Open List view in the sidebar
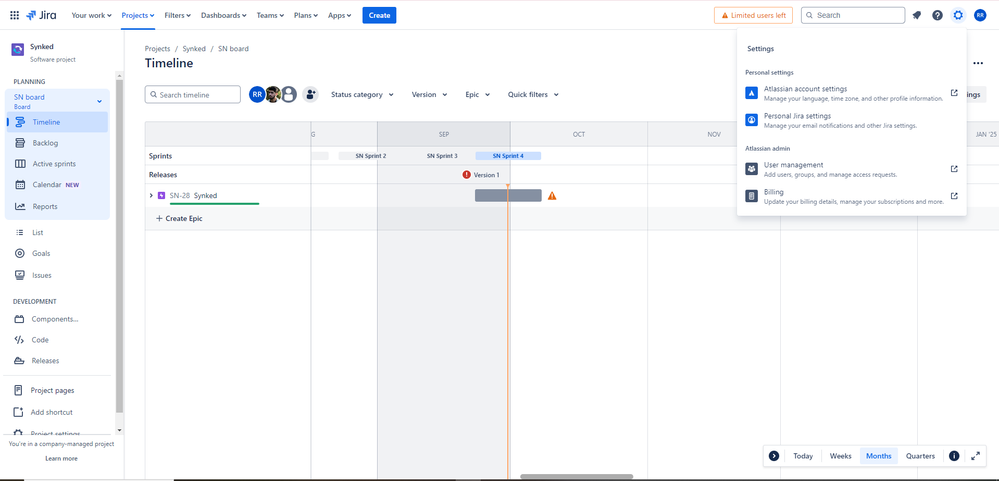Image resolution: width=999 pixels, height=481 pixels. [57, 233]
